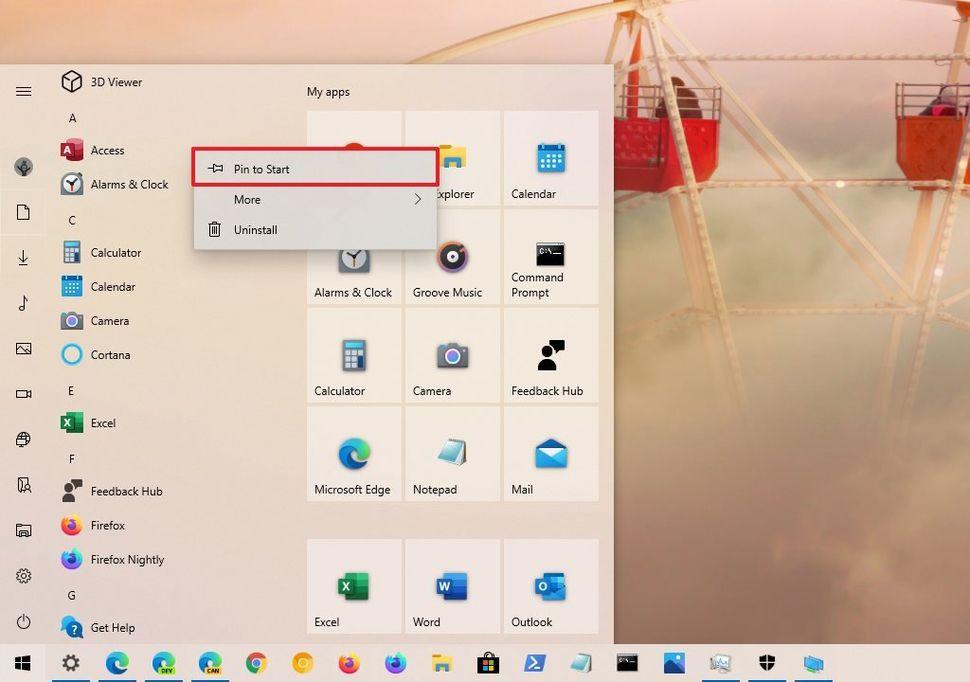Expand the More submenu chevron arrow
Viewport: 970px width, 682px height.
click(418, 199)
